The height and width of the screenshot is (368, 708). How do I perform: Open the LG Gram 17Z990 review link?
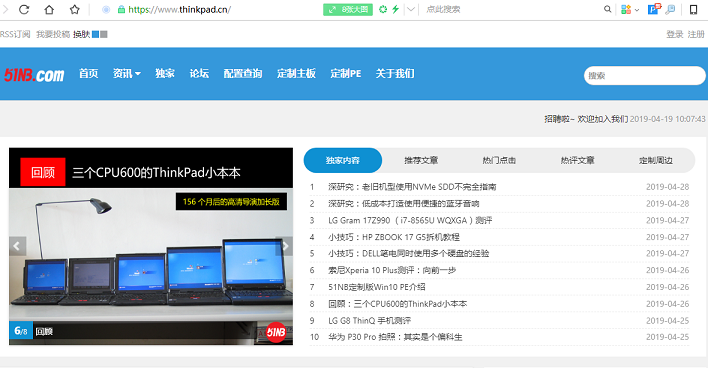[410, 220]
